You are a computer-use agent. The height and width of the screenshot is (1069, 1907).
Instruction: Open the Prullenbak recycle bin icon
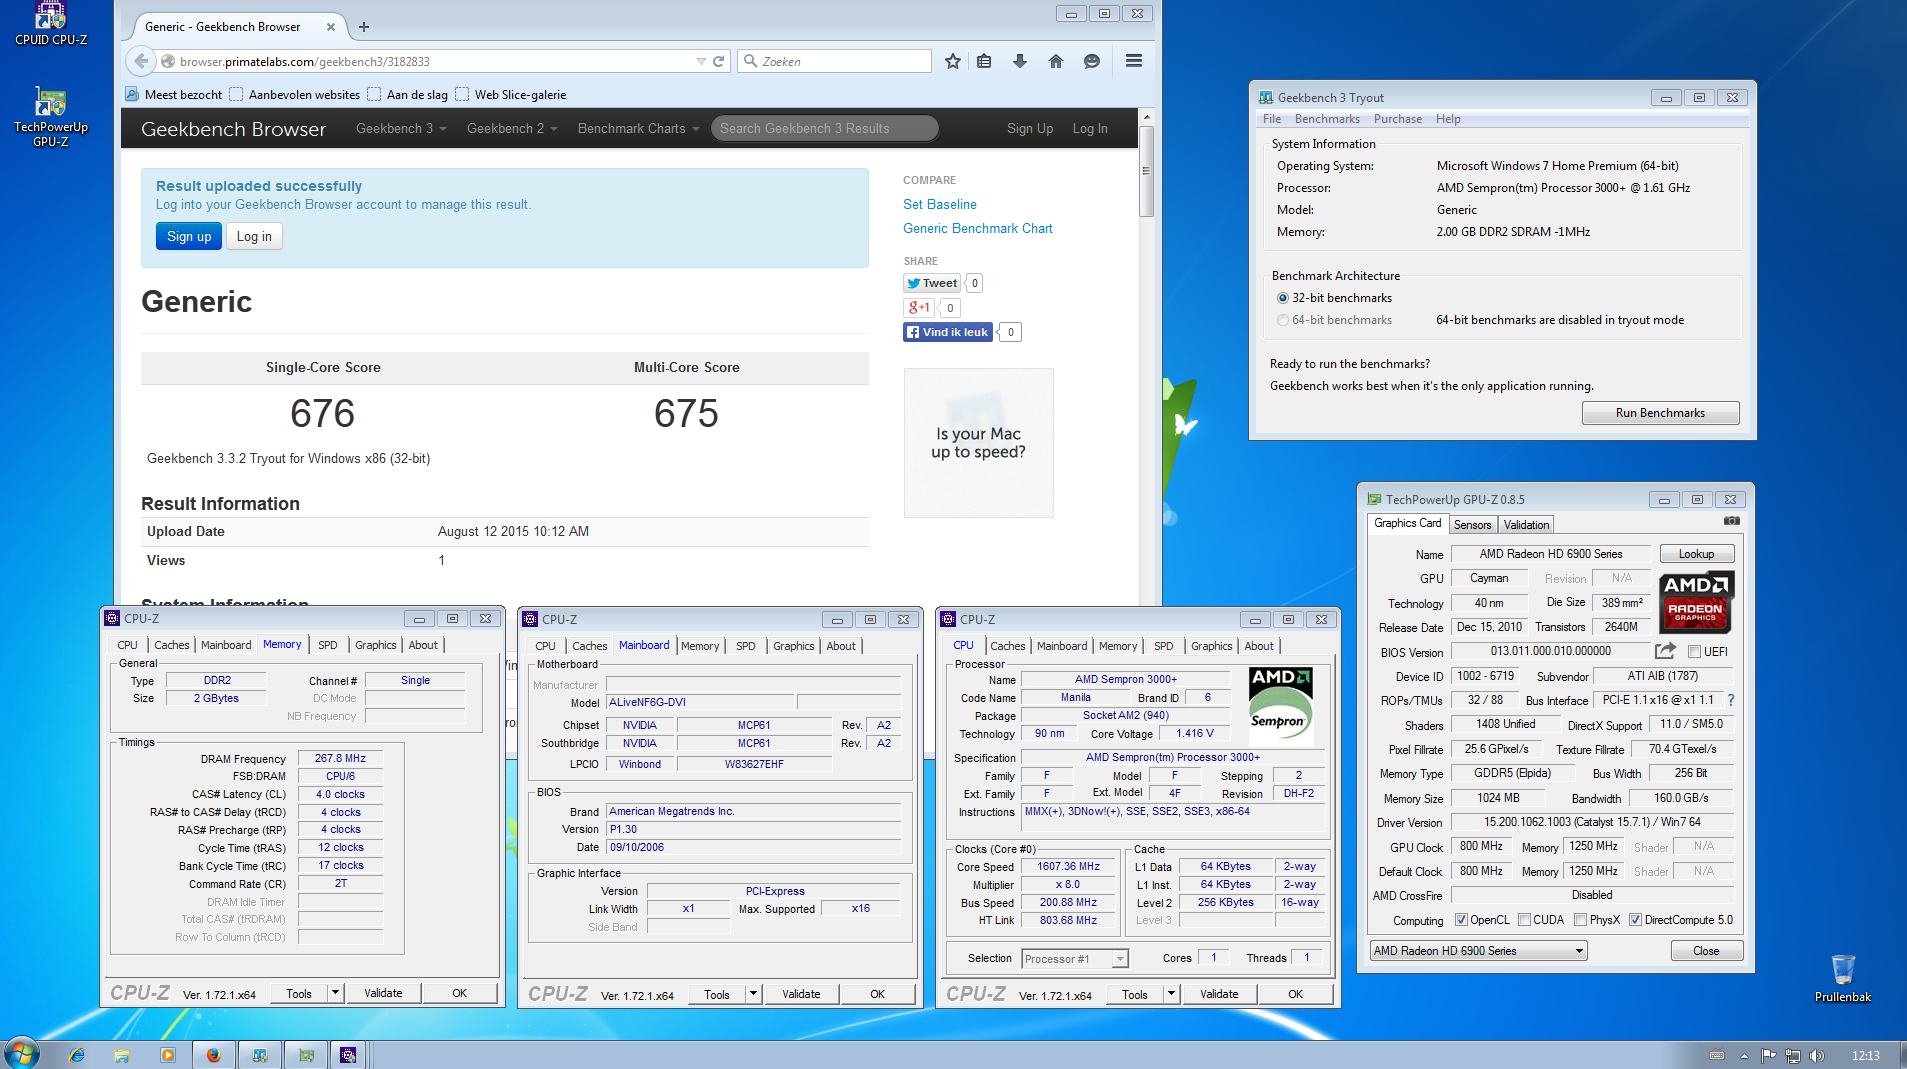click(1843, 977)
